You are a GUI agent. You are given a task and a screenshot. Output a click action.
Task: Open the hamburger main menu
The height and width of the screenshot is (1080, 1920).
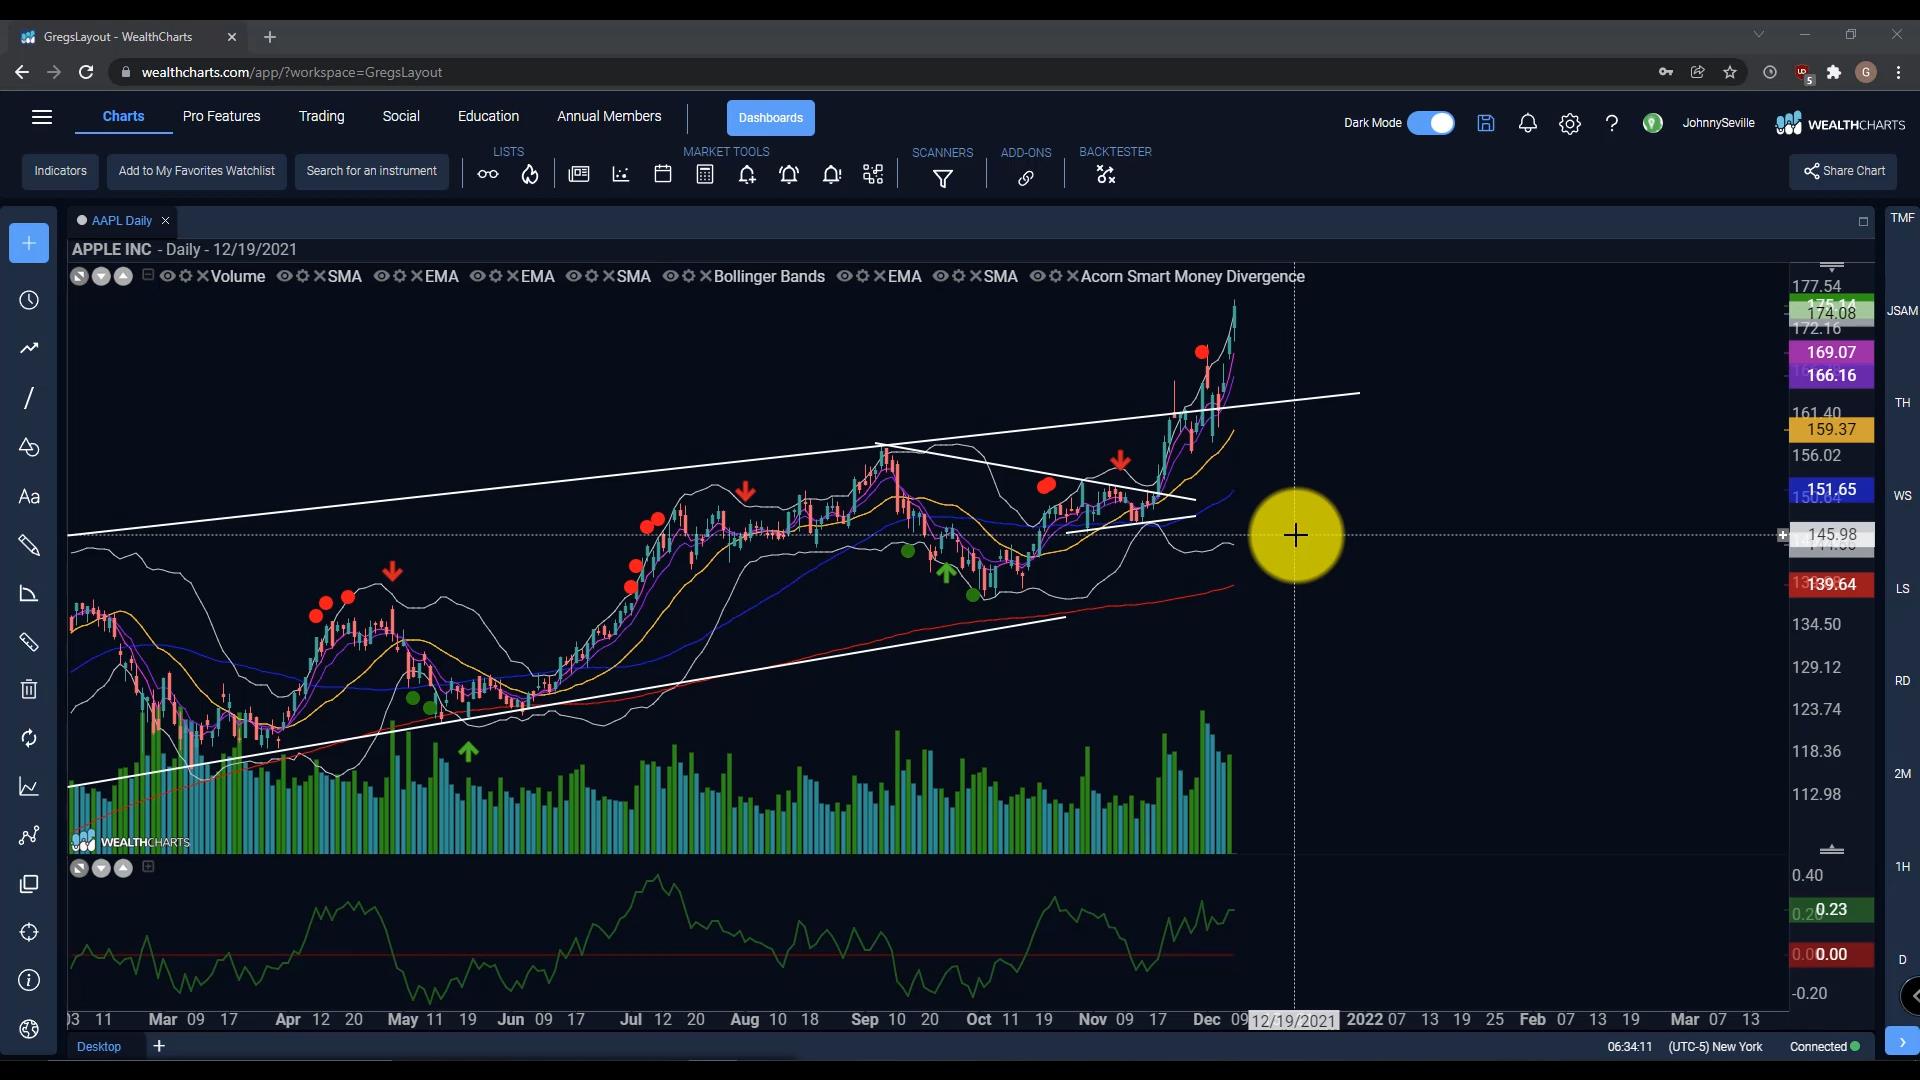point(42,117)
